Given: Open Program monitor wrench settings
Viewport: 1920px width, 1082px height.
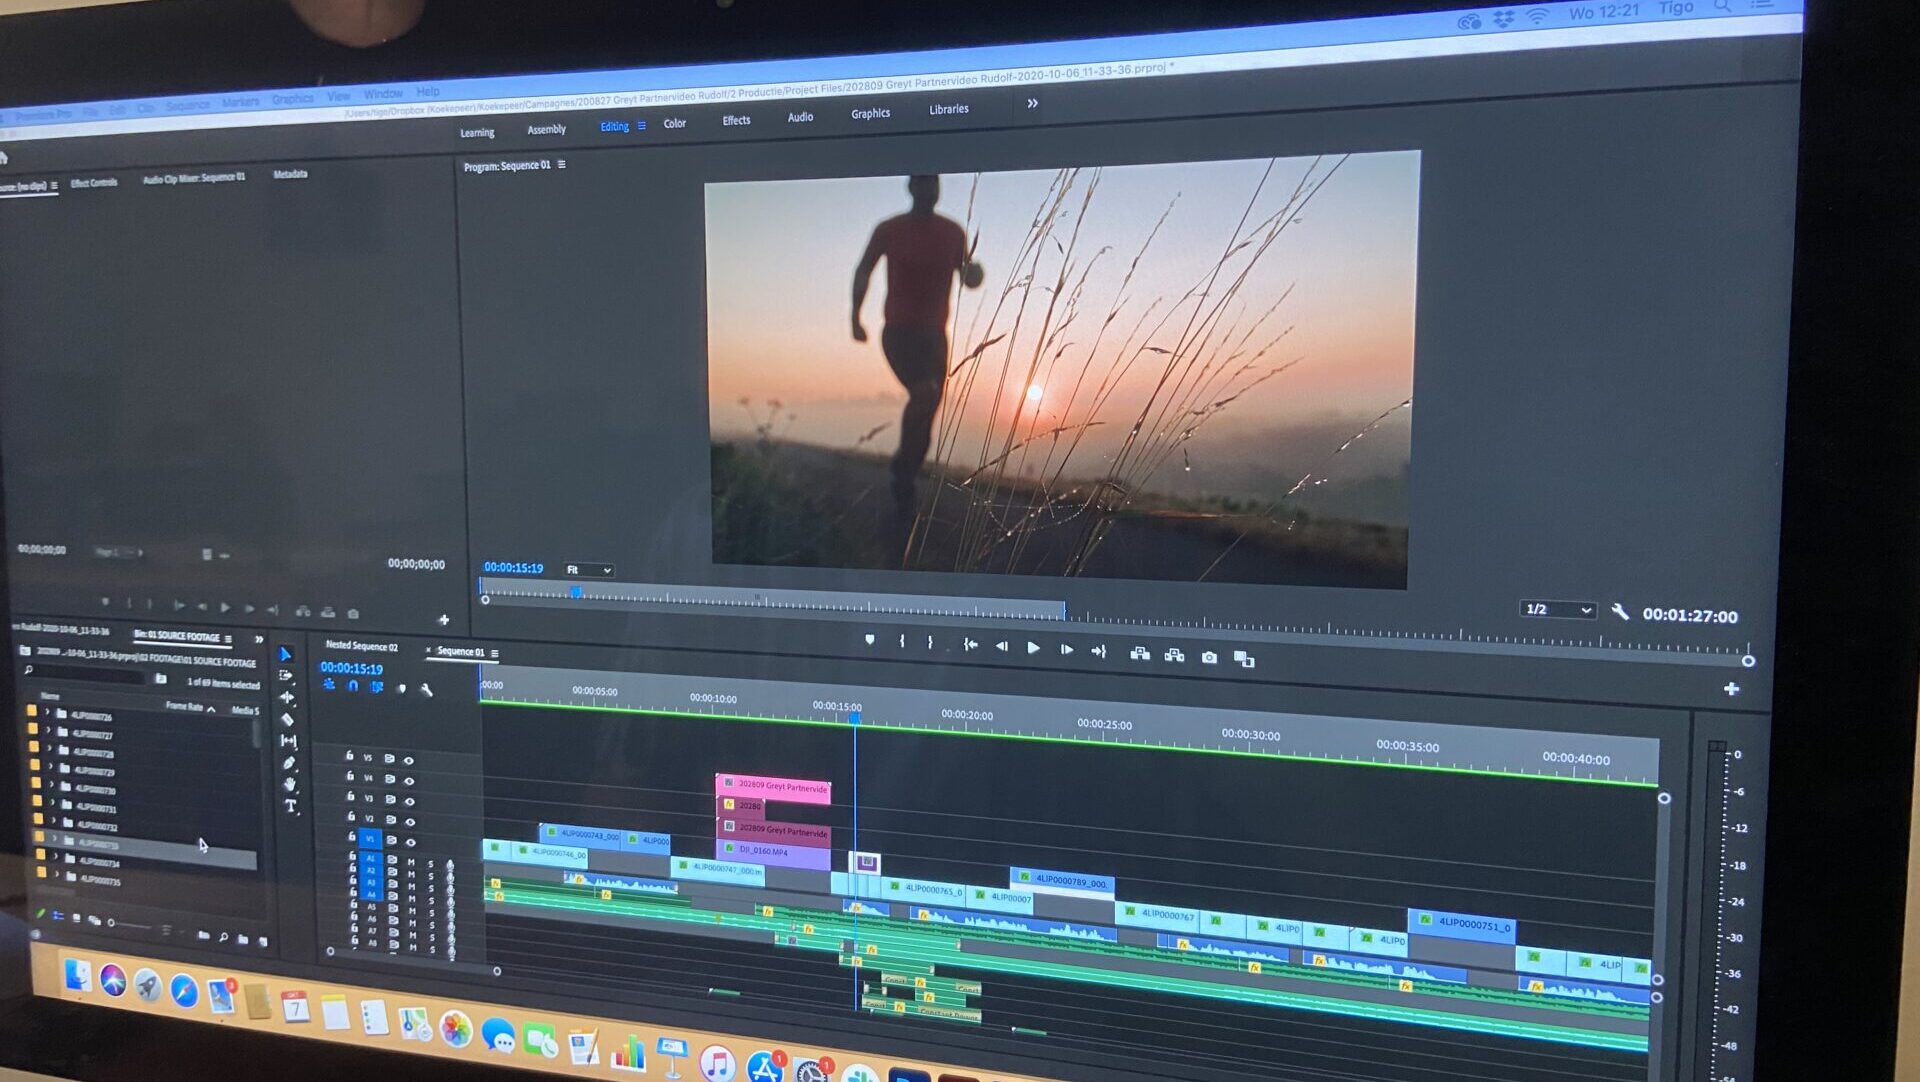Looking at the screenshot, I should (x=1620, y=612).
